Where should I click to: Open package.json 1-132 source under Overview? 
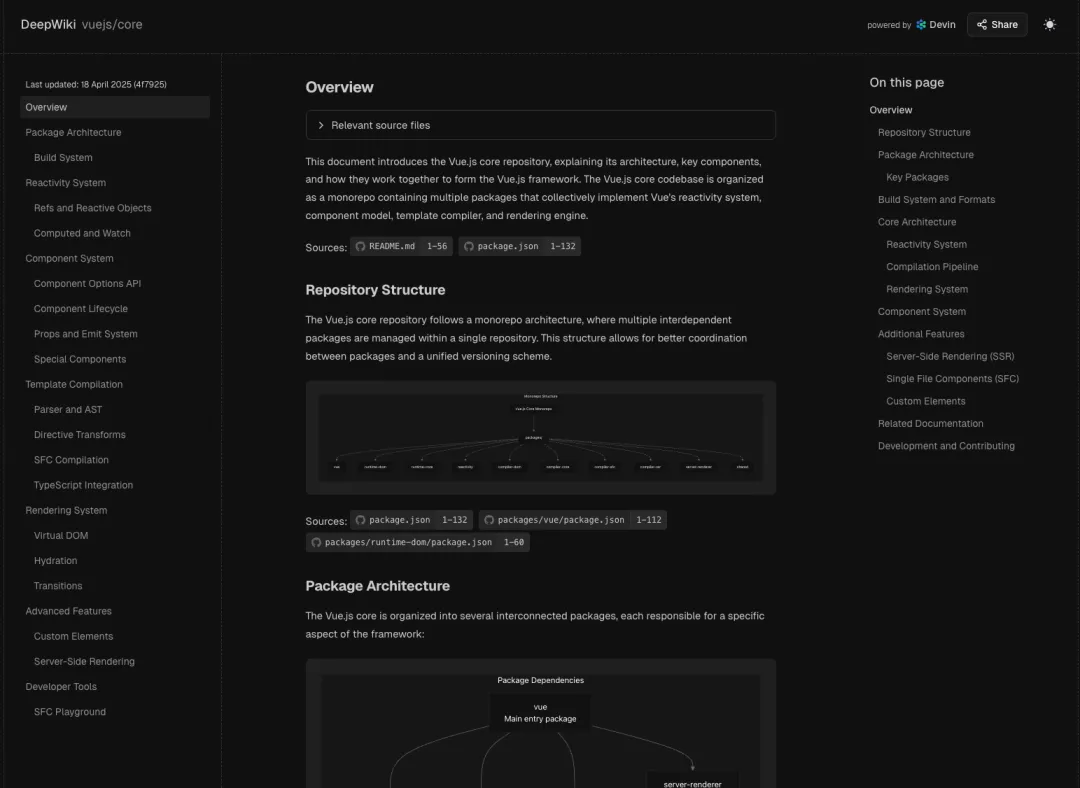coord(519,246)
